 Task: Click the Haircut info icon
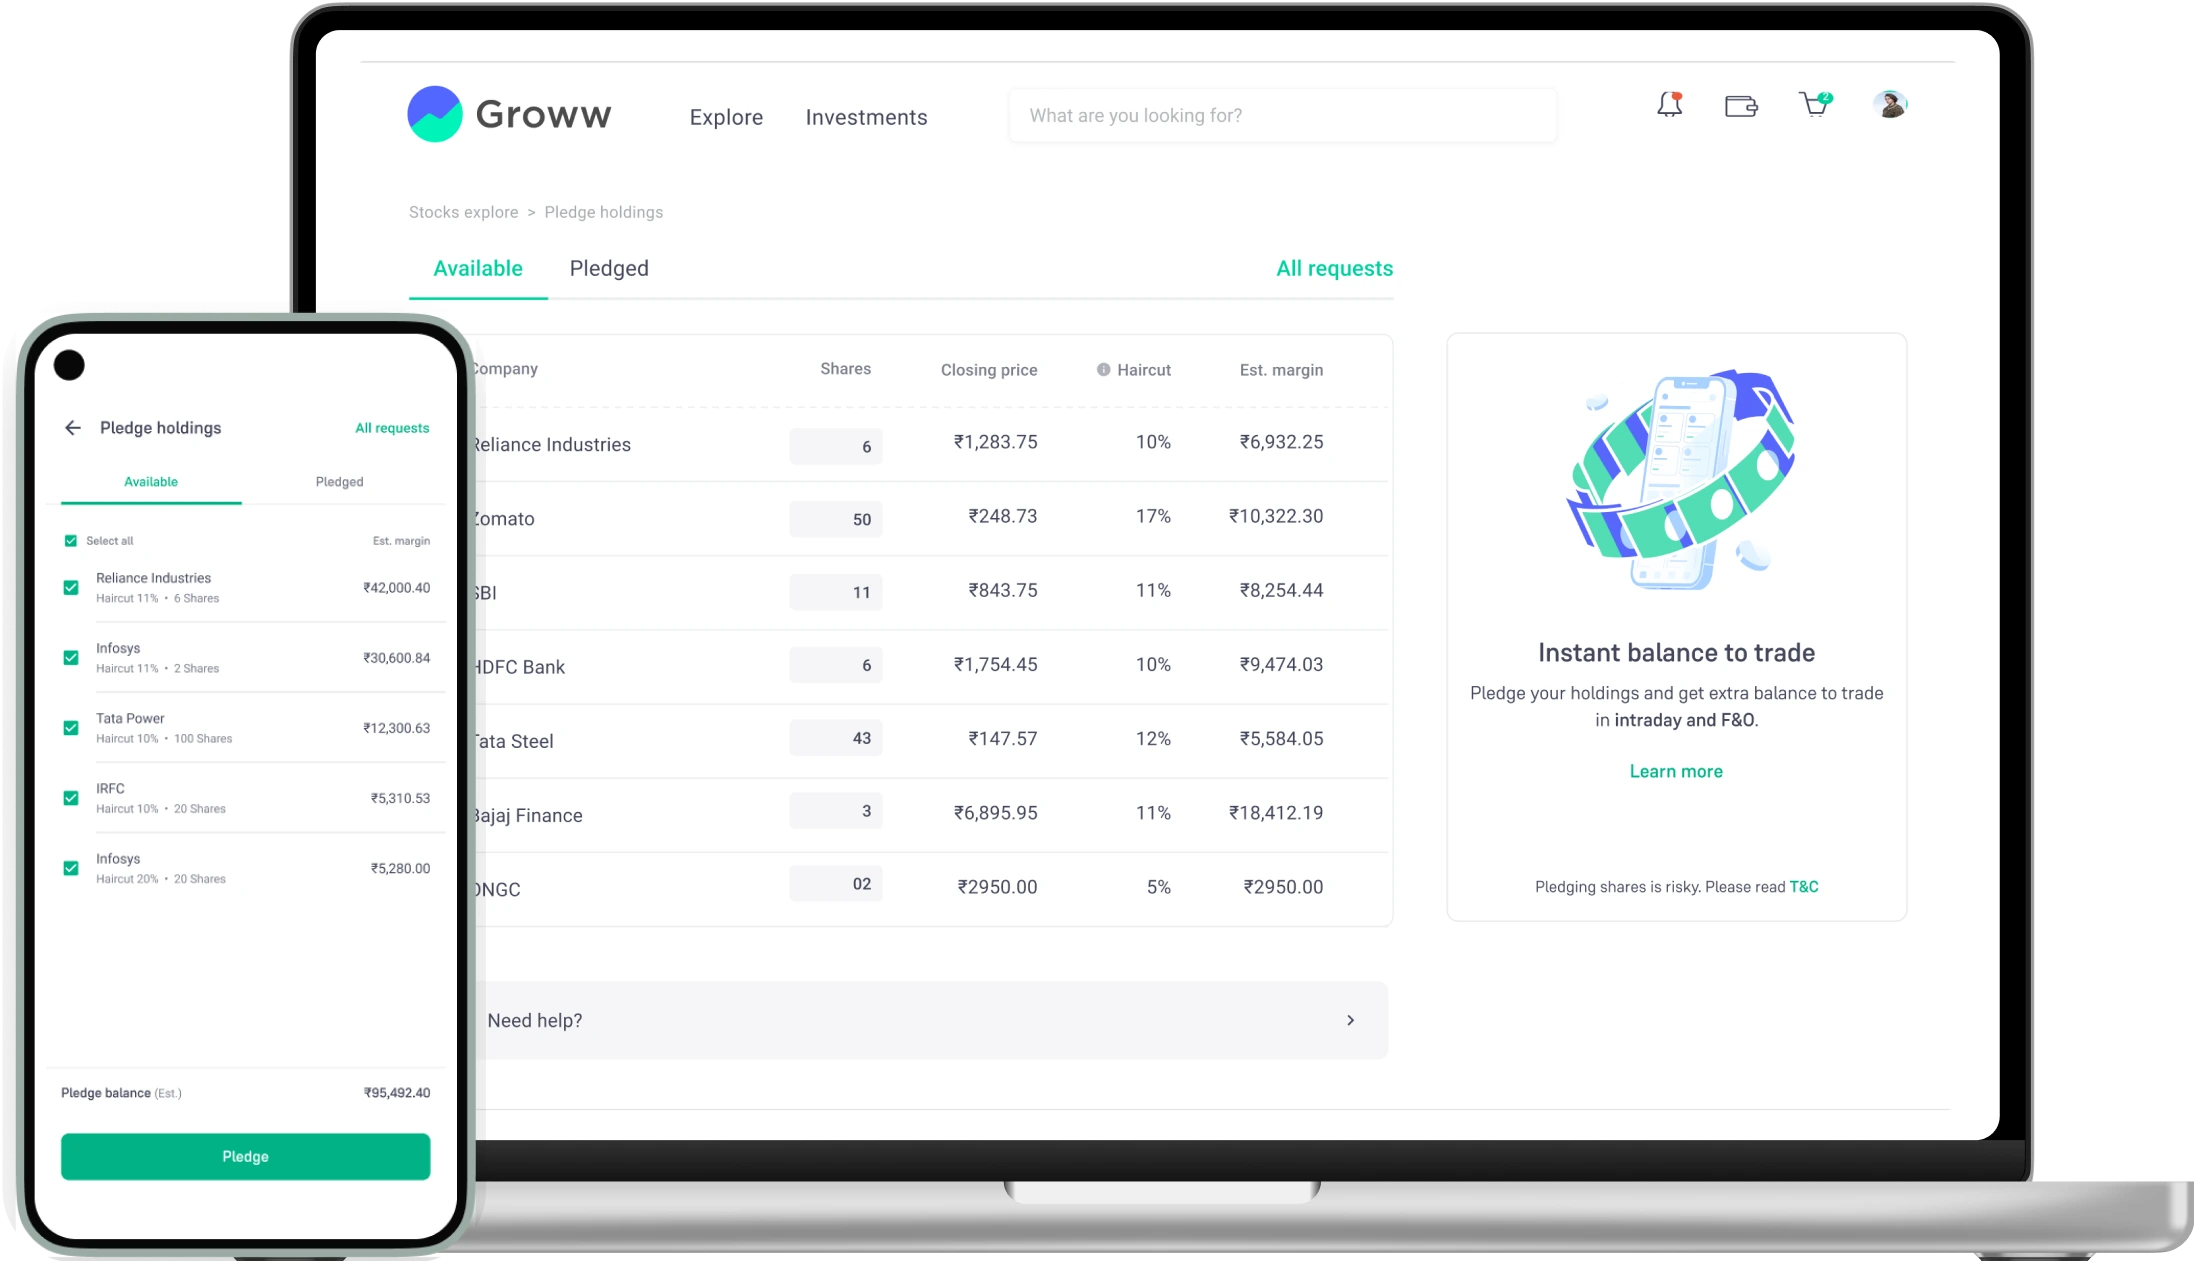(x=1103, y=370)
